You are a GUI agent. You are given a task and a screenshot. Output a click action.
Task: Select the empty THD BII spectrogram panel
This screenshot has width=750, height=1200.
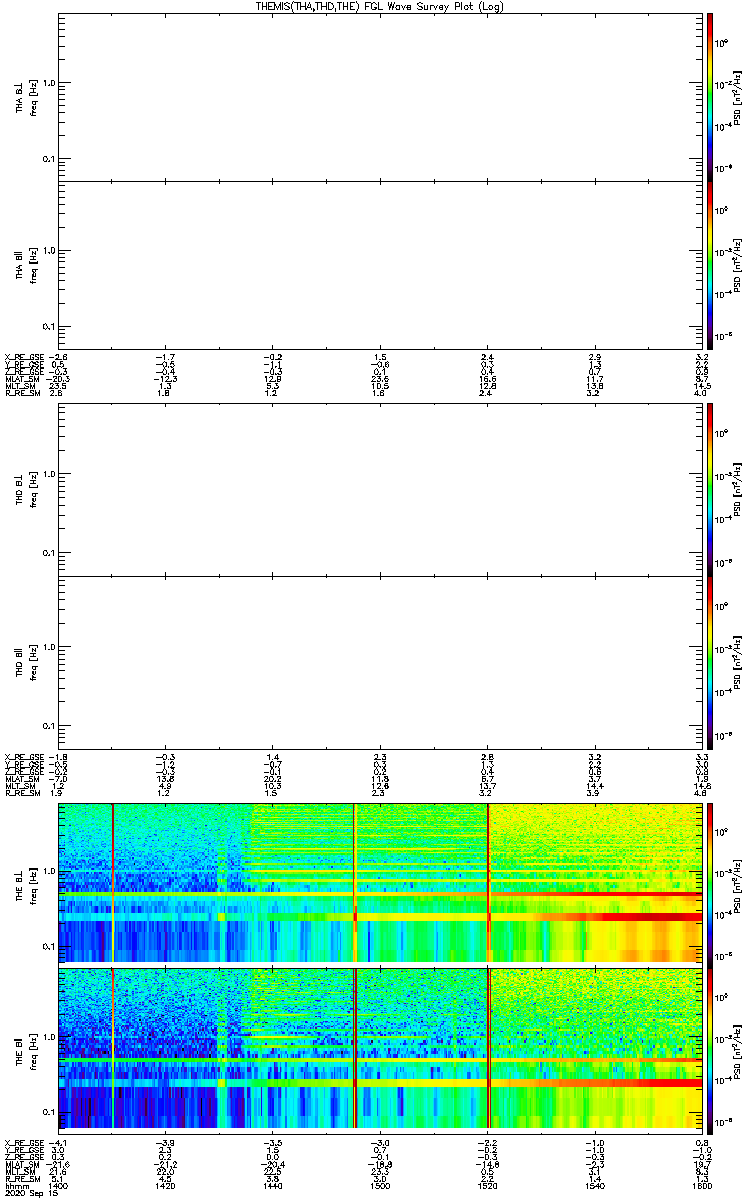click(x=379, y=661)
